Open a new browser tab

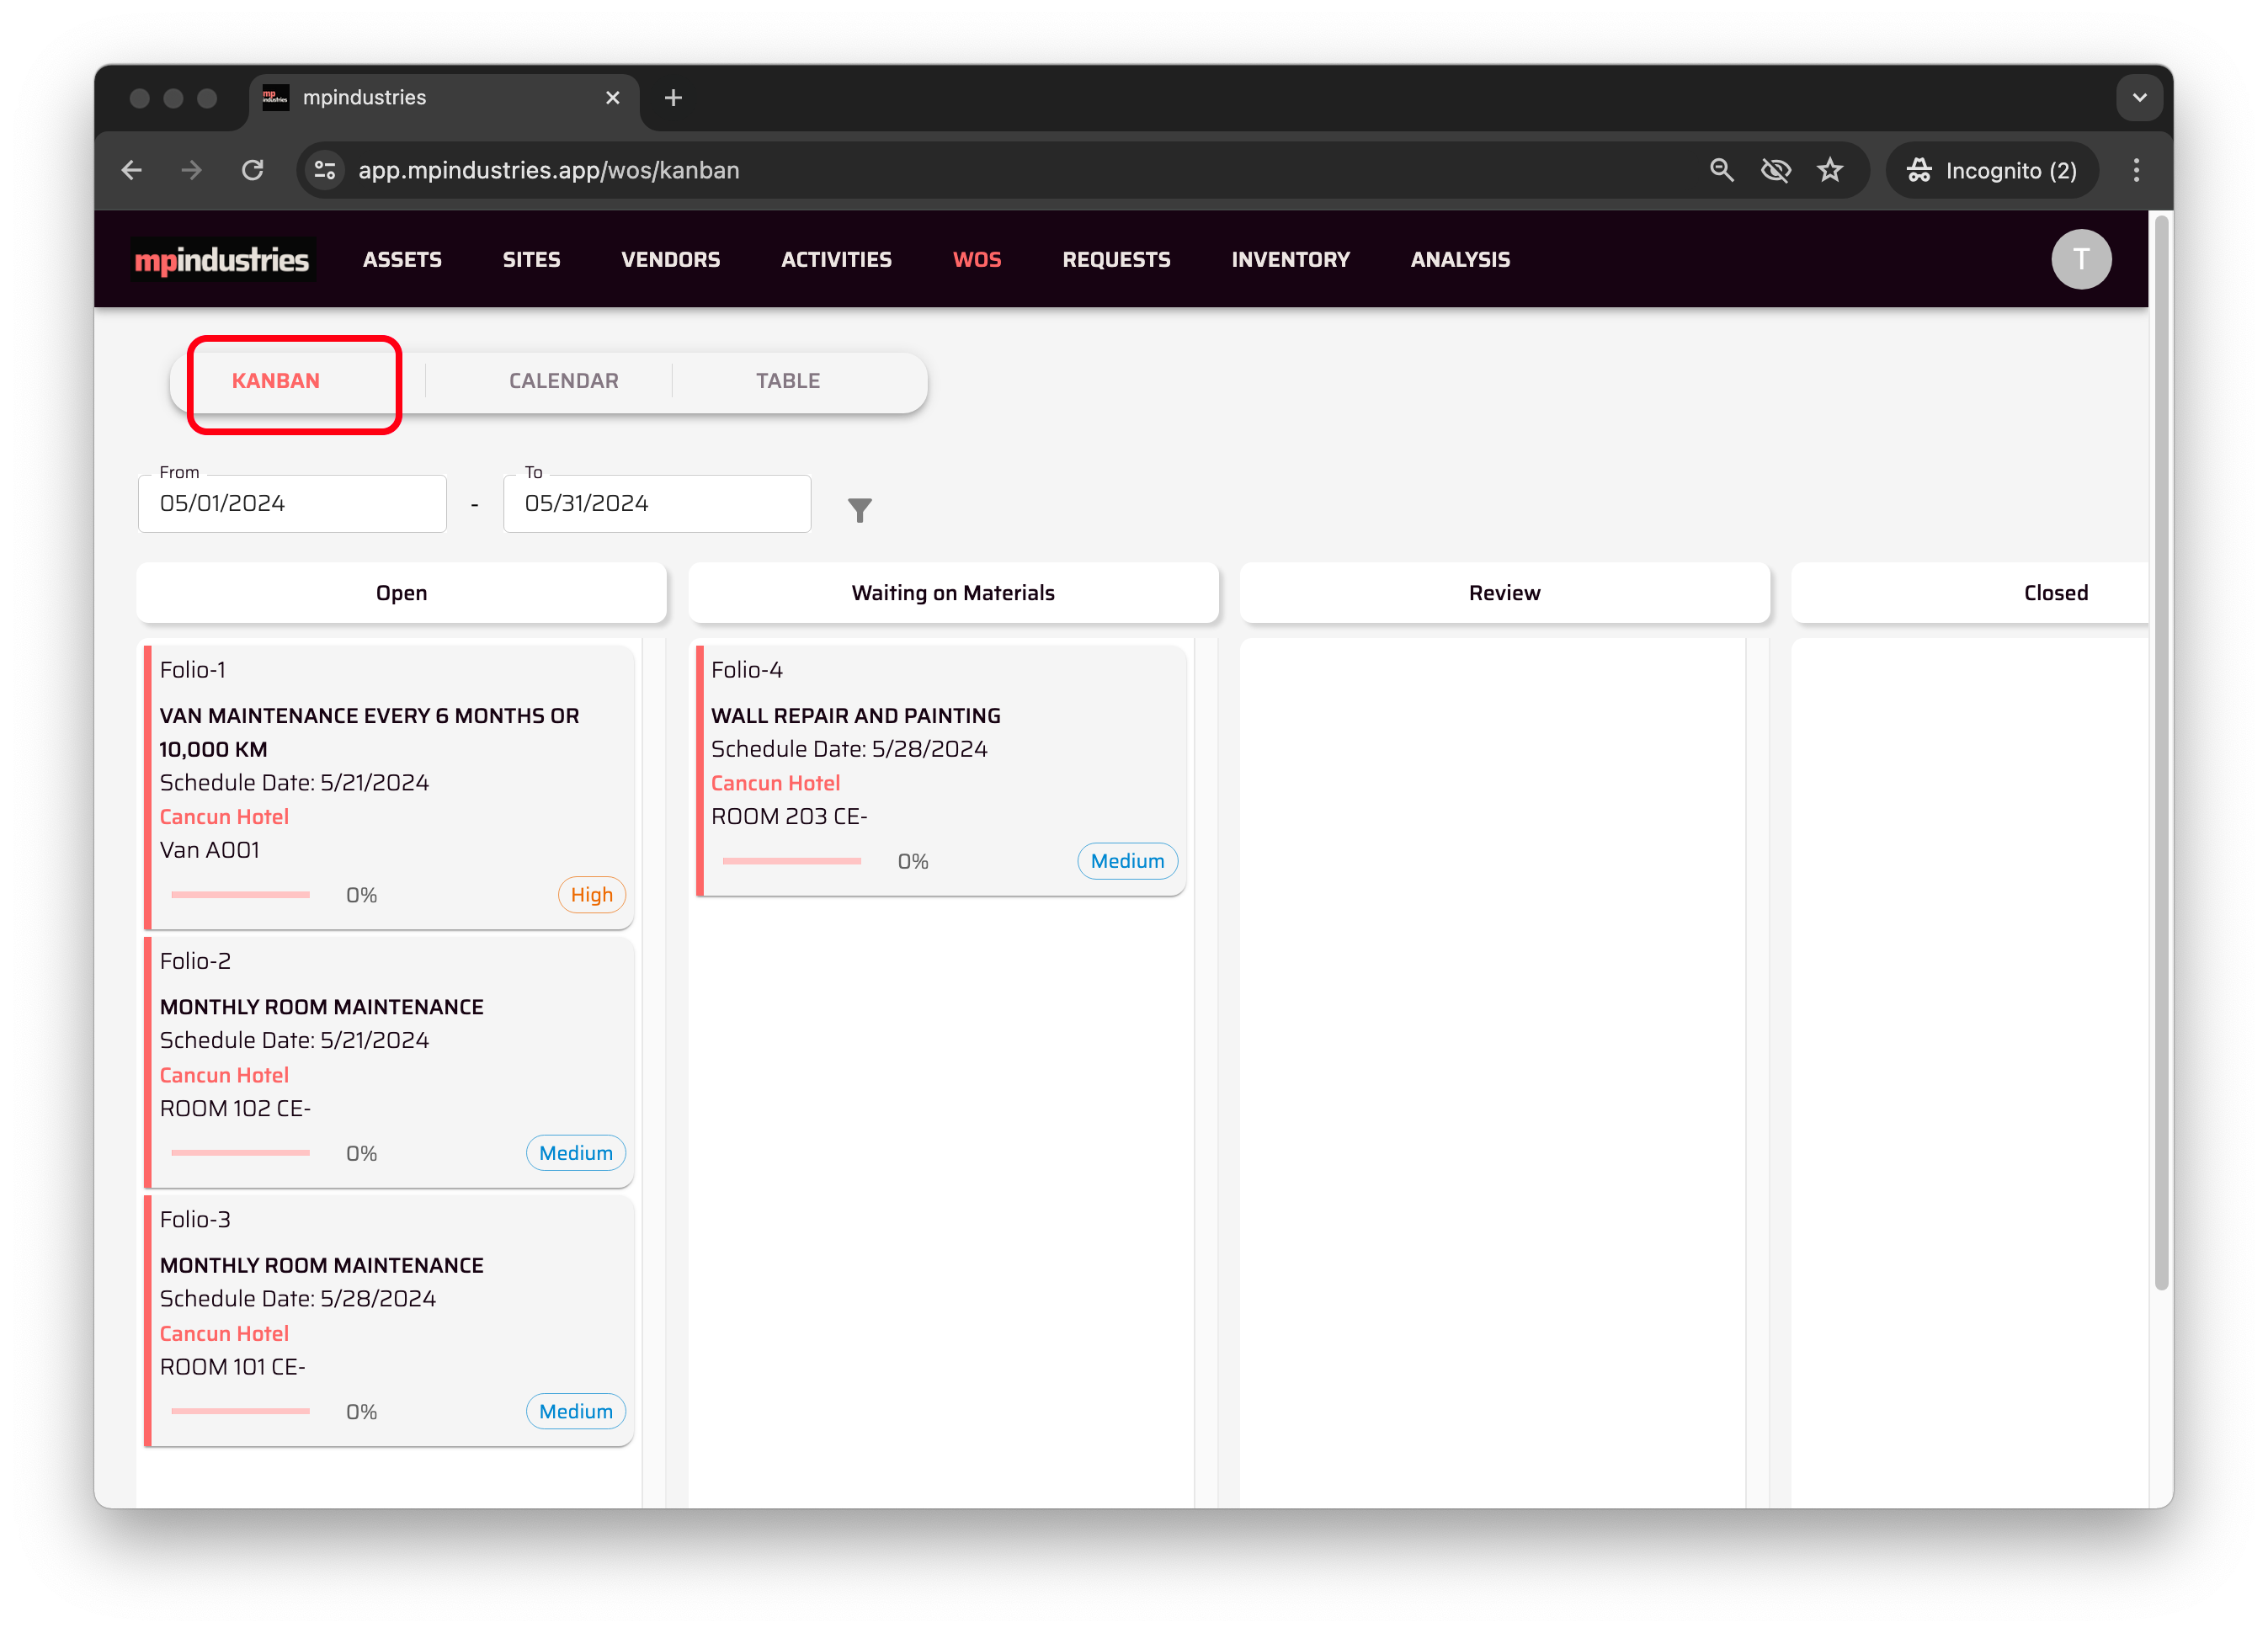point(673,98)
